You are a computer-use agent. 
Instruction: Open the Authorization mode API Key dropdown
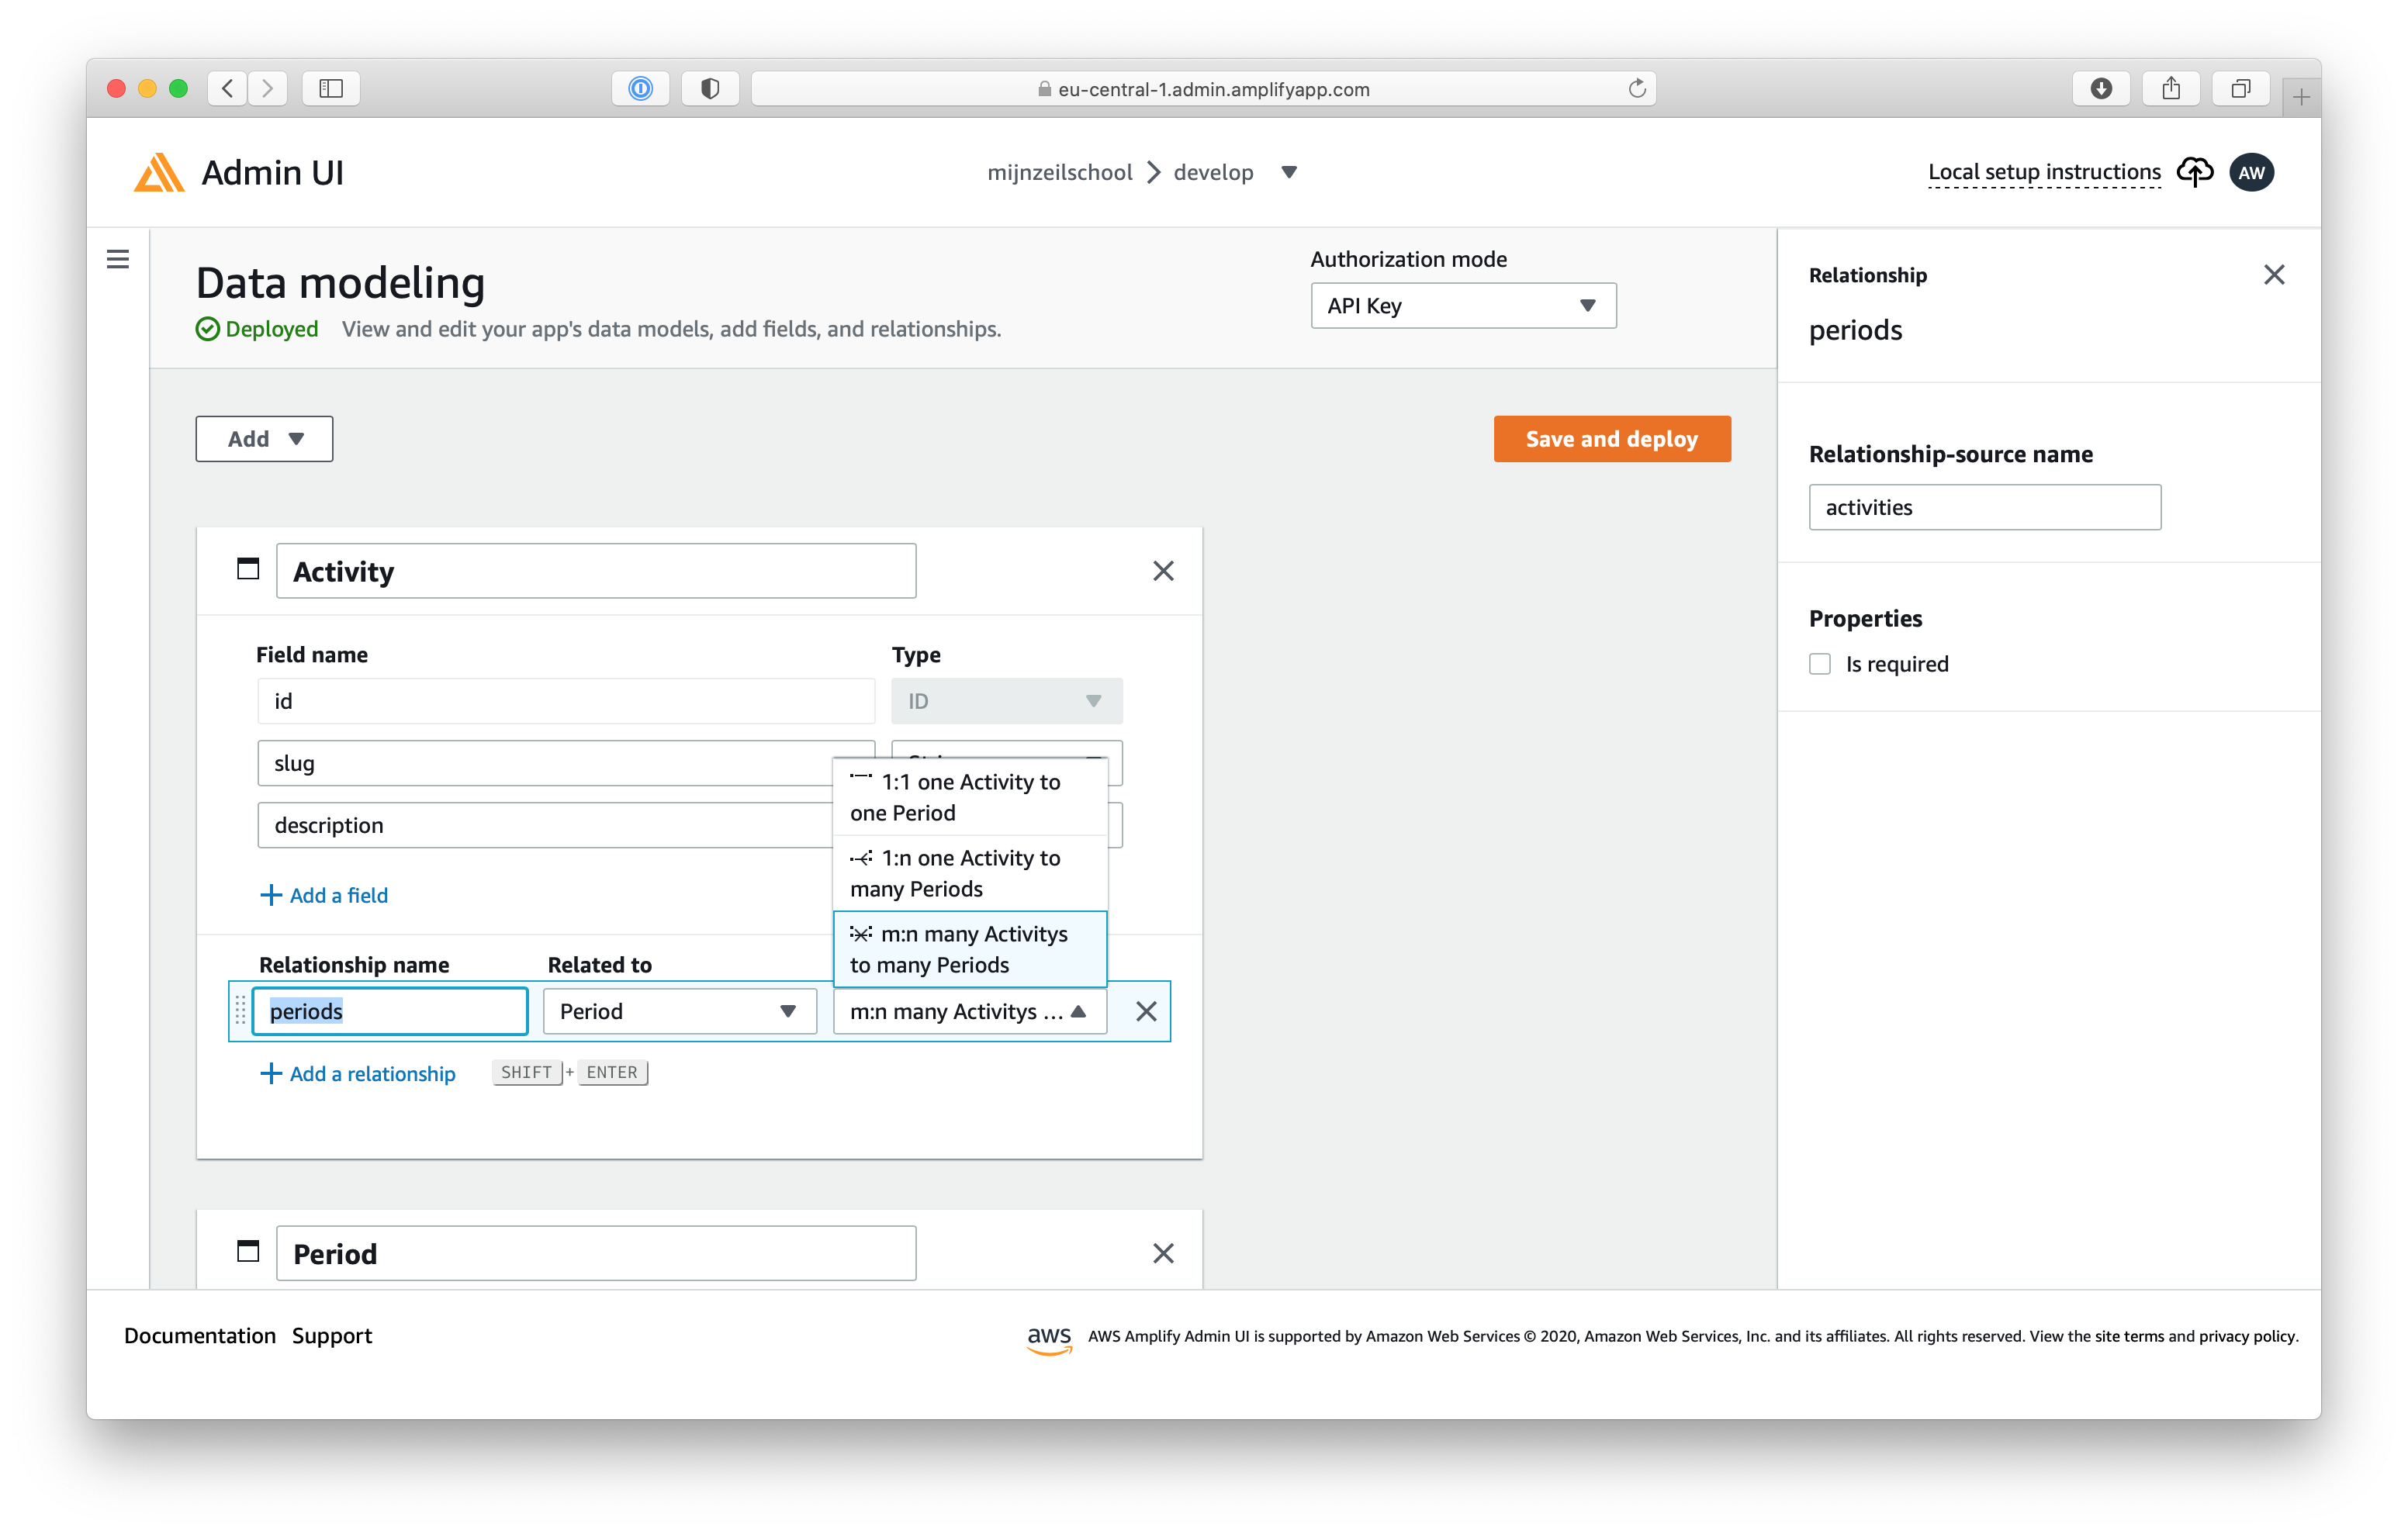click(x=1463, y=306)
